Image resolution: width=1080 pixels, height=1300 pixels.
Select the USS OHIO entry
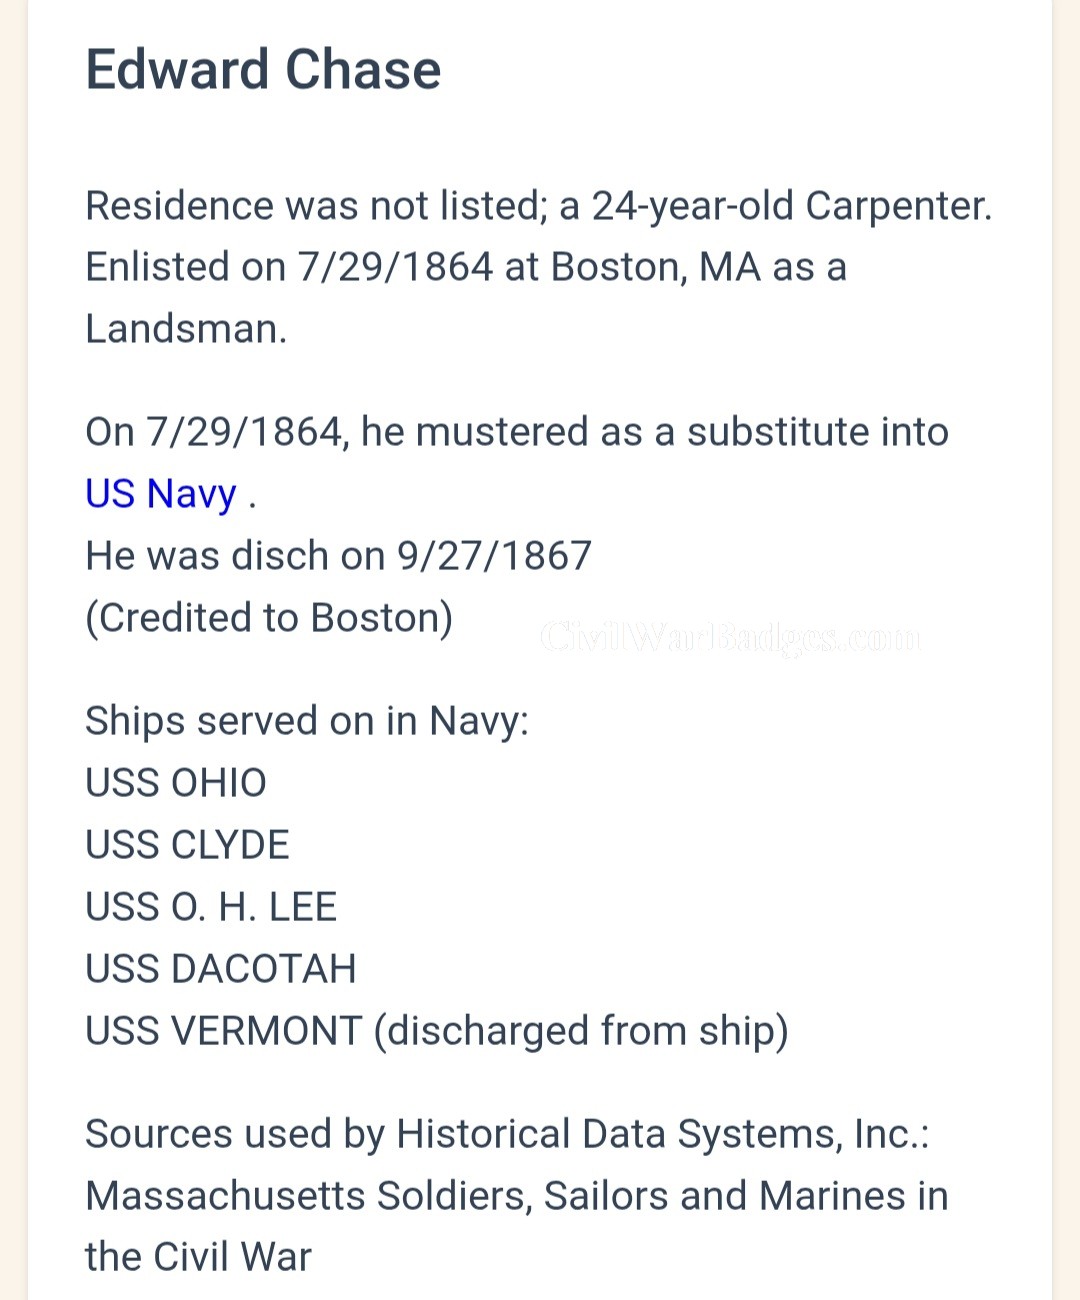click(x=176, y=783)
